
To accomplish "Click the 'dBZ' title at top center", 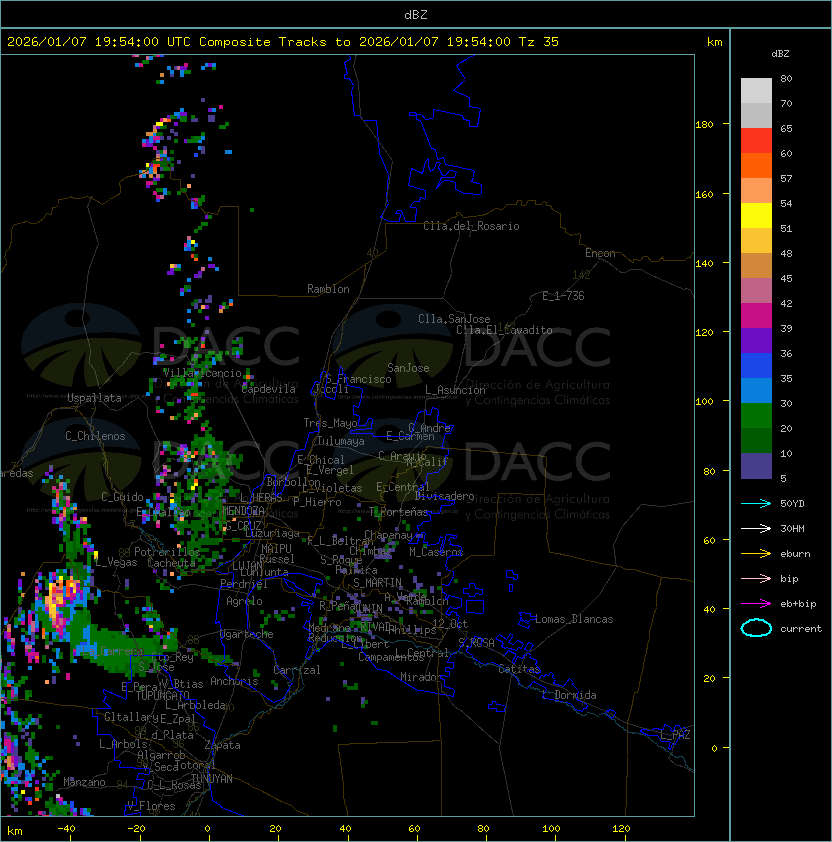I will [x=416, y=15].
